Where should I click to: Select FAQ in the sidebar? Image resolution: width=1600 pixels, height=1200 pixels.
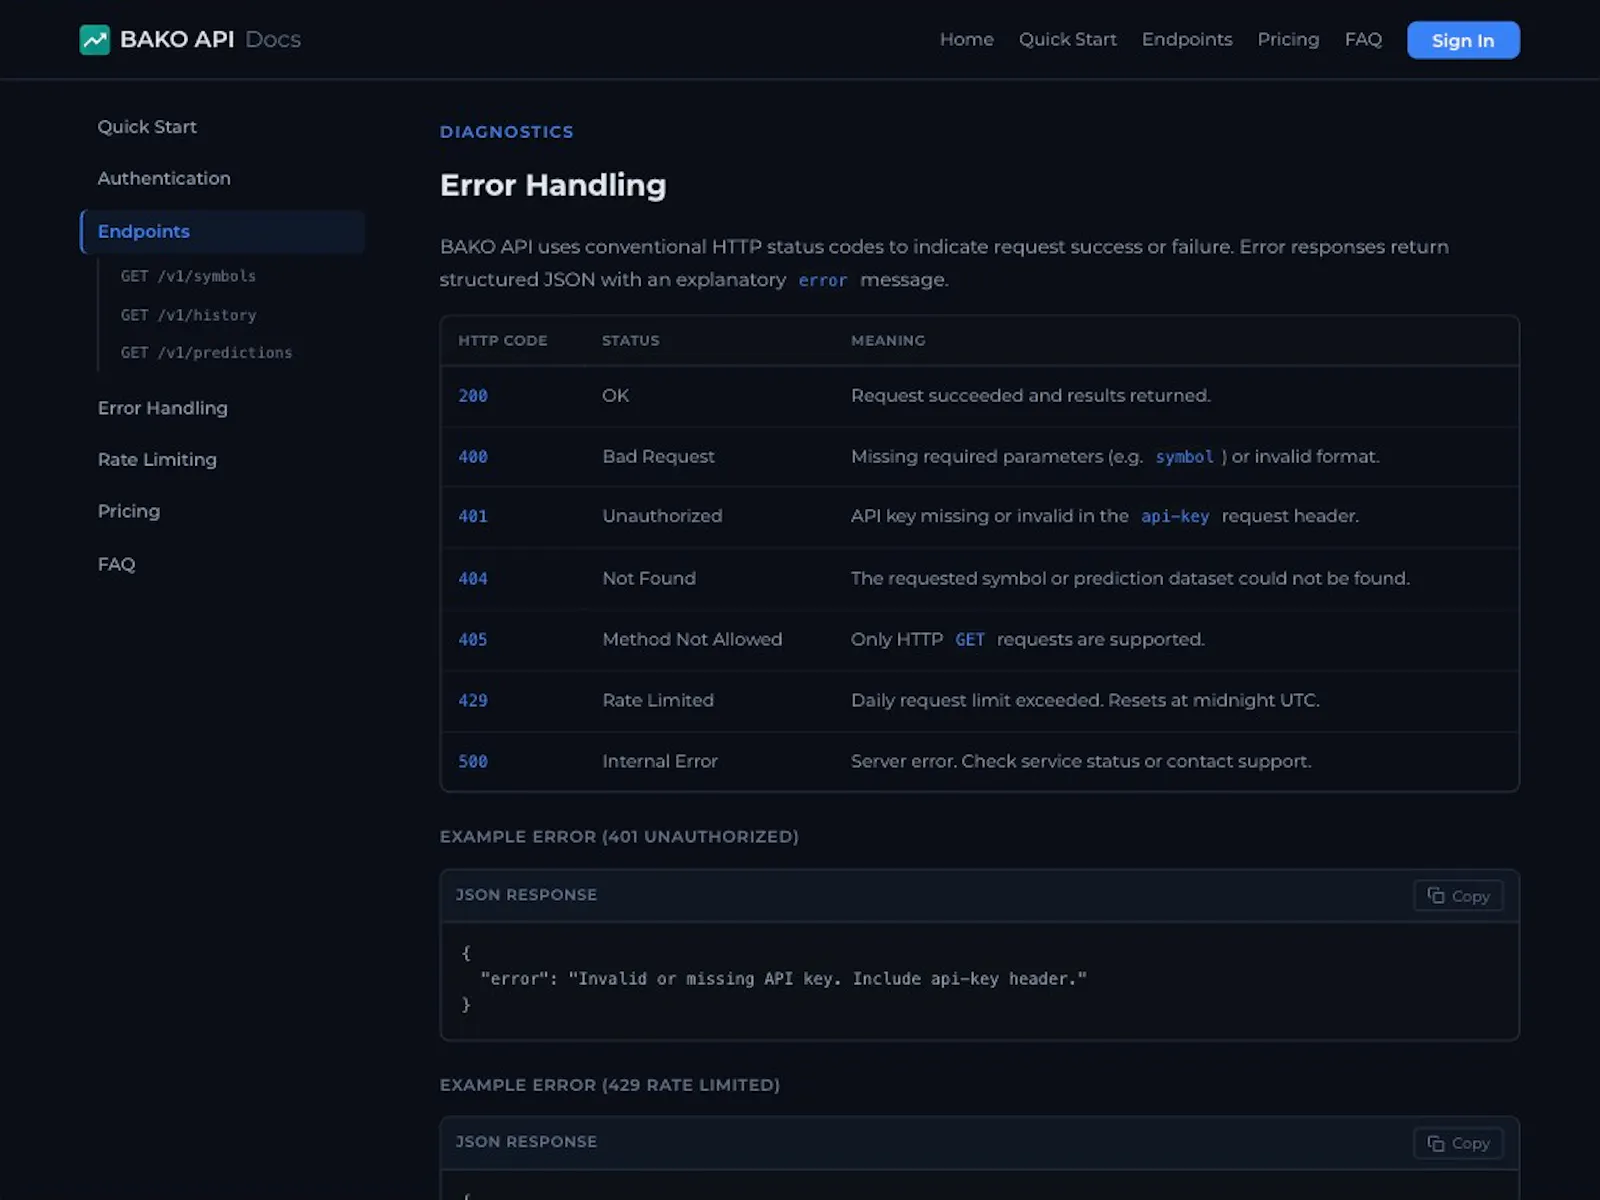click(x=116, y=564)
